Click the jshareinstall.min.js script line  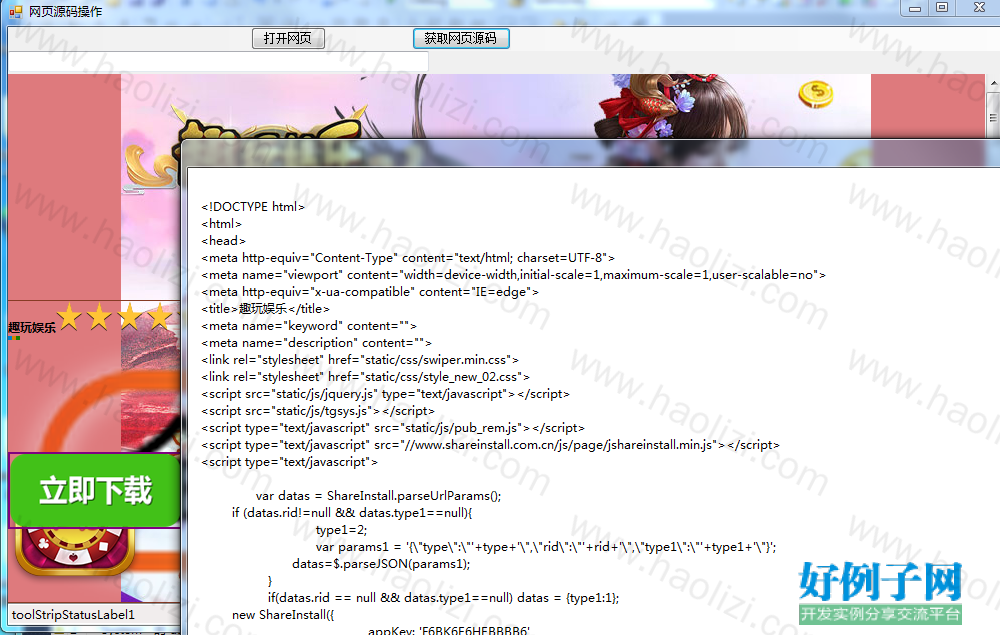[490, 445]
